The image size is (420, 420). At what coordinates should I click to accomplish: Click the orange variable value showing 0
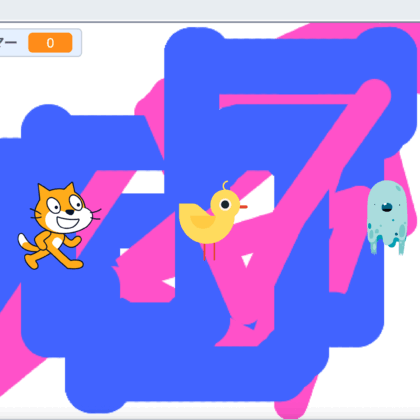click(x=50, y=43)
